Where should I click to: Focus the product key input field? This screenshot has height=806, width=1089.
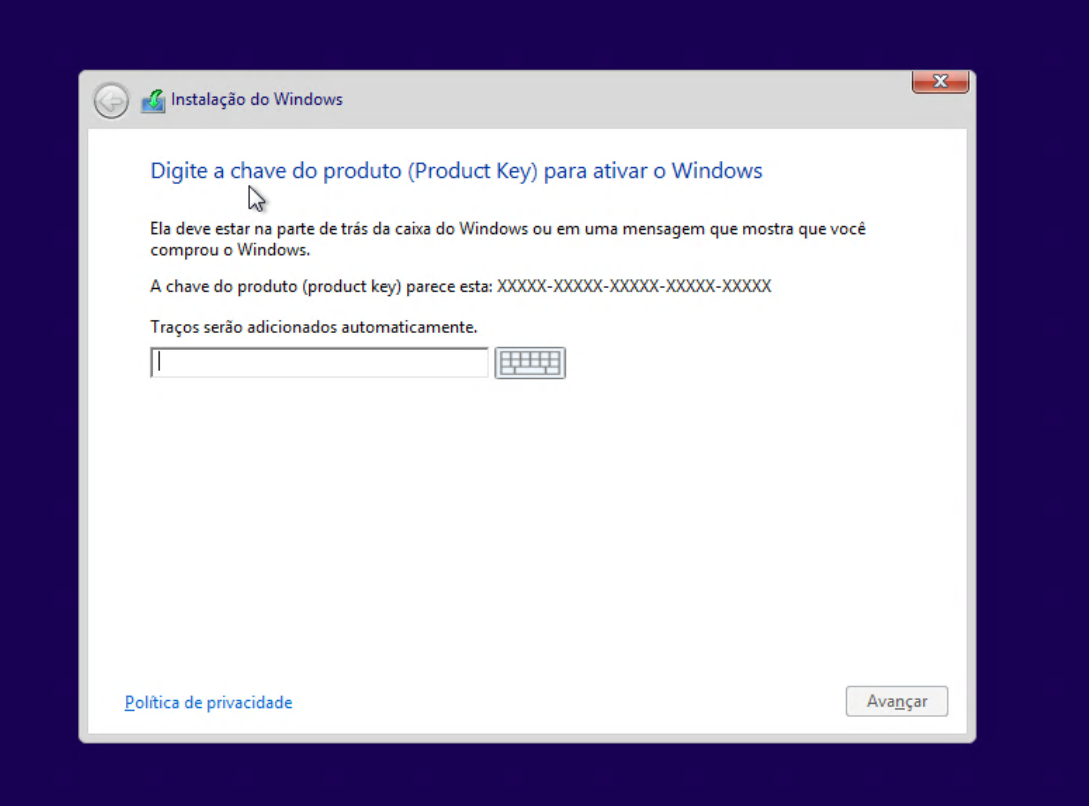(319, 362)
